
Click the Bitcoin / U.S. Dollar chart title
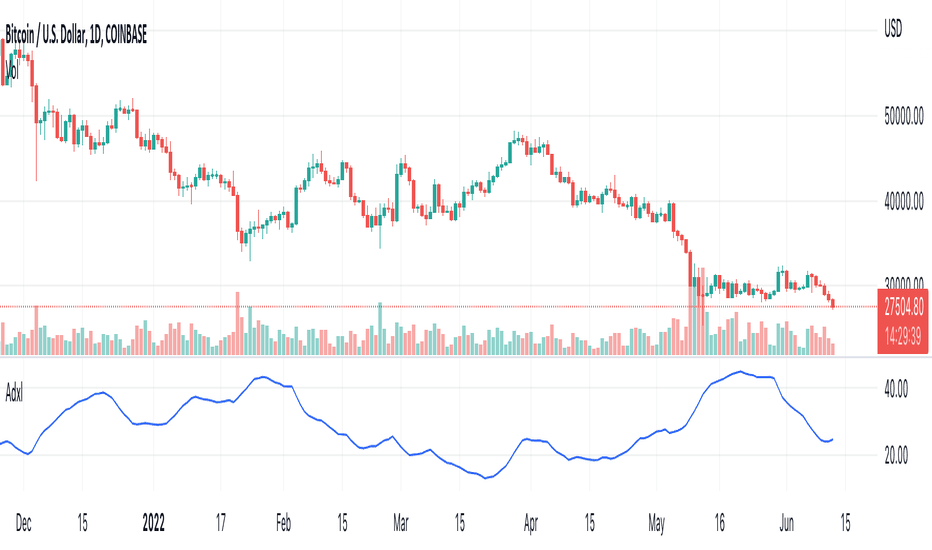(76, 35)
